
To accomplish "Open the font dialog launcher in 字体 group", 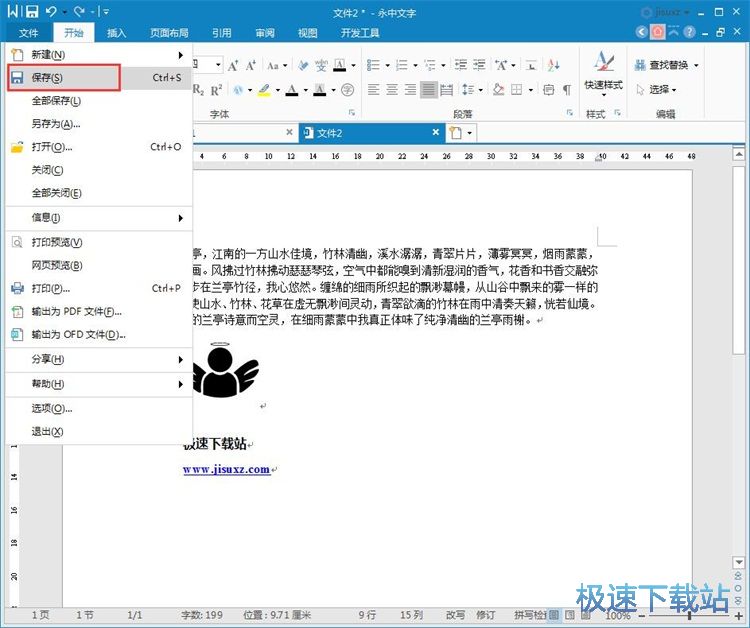I will click(x=352, y=113).
